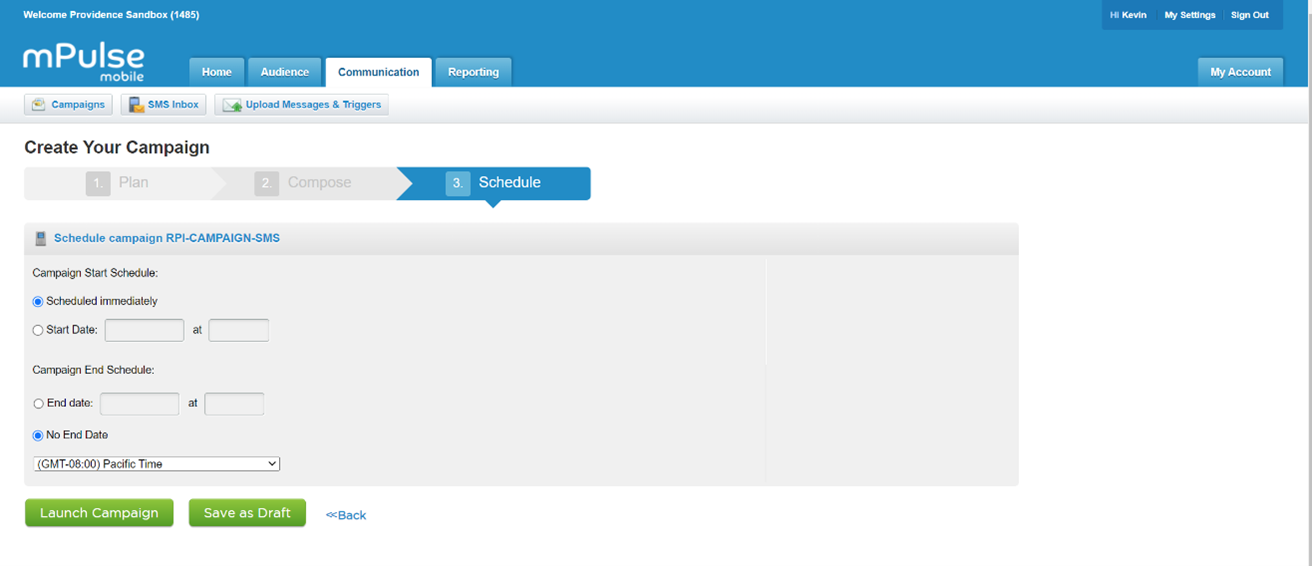1312x566 pixels.
Task: Click the SMS Inbox icon
Action: (x=136, y=105)
